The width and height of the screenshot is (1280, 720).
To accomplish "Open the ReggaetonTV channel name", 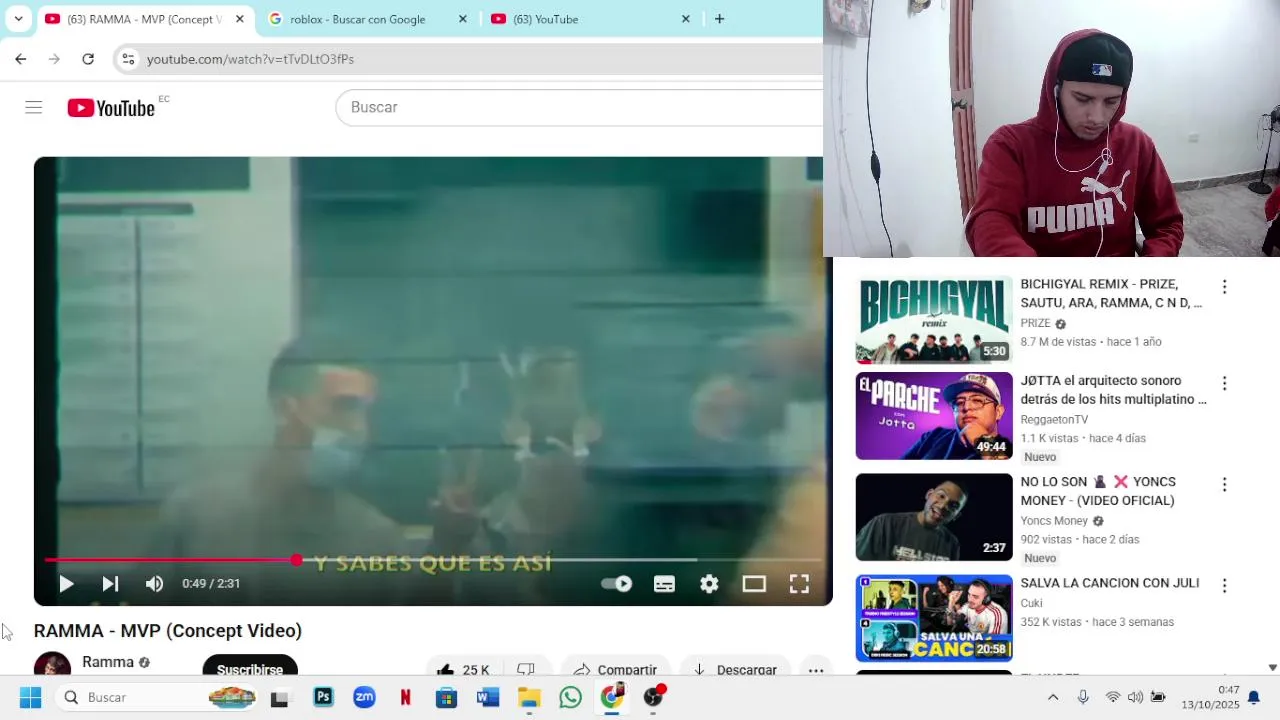I will (1054, 419).
